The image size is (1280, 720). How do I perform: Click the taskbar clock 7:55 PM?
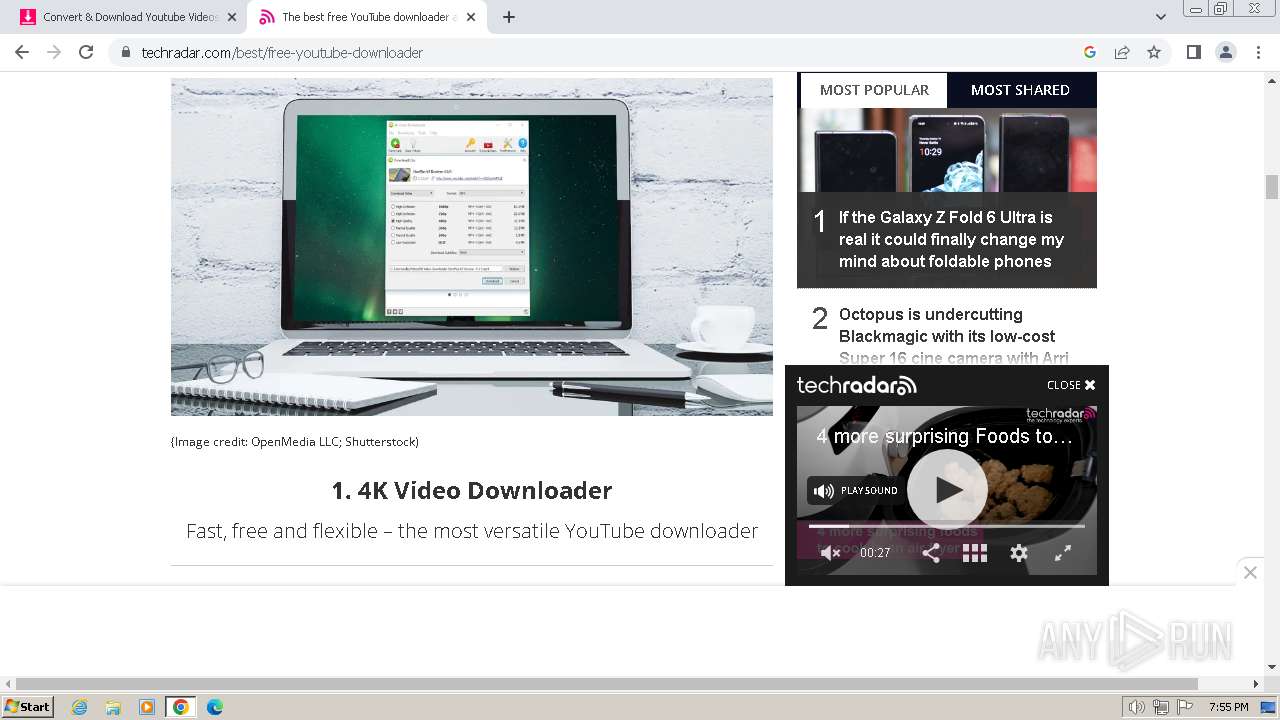point(1228,707)
